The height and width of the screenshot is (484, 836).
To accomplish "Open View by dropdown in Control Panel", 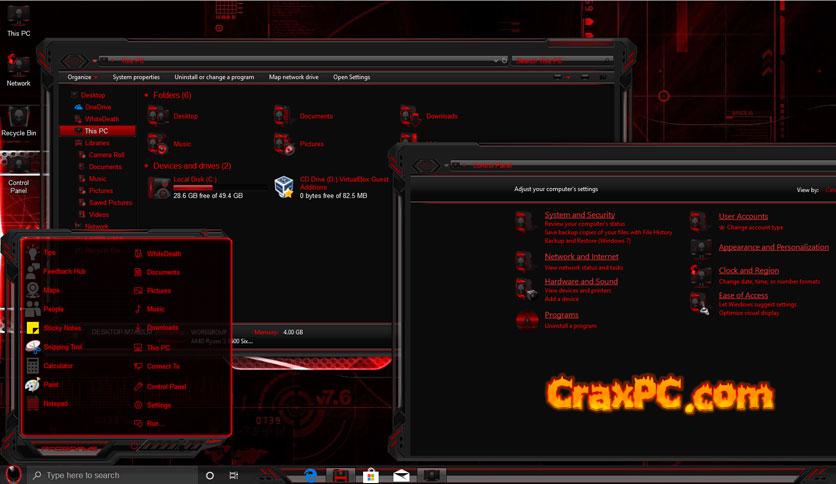I will point(830,190).
